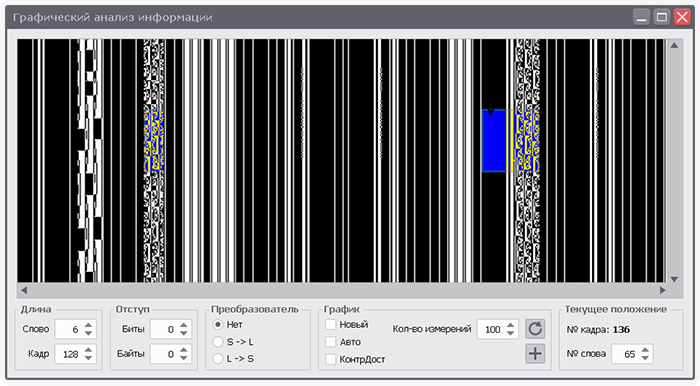Click the horizontal scrollbar right arrow
This screenshot has width=700, height=386.
pyautogui.click(x=662, y=290)
